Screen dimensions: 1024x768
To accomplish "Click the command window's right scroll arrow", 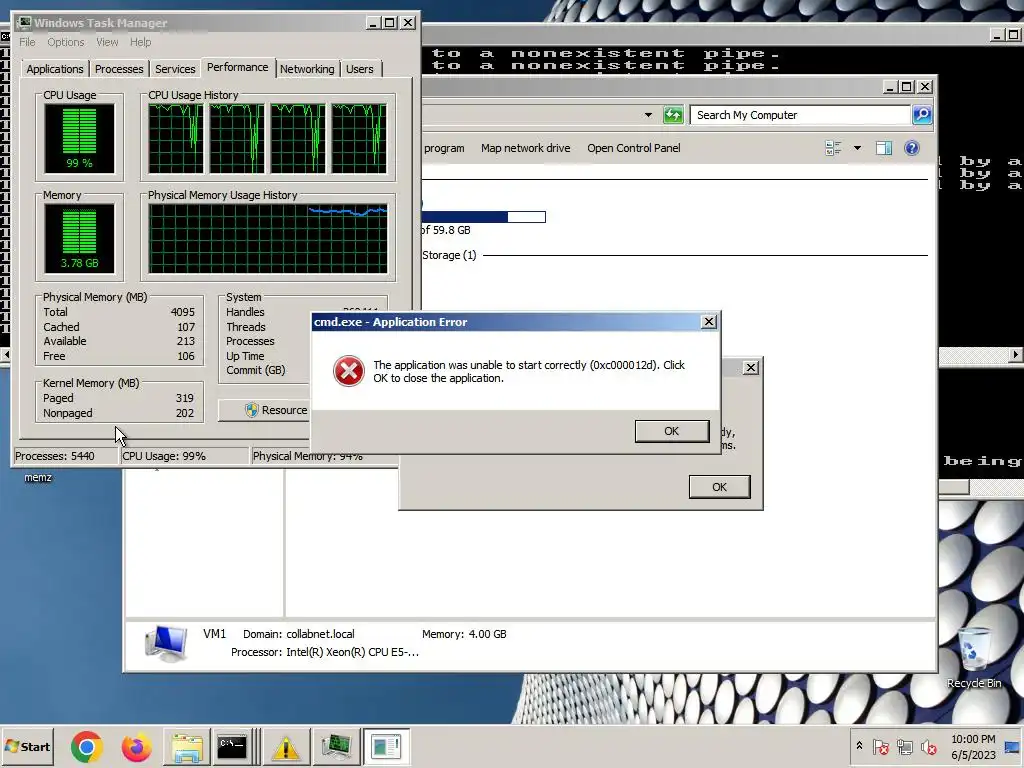I will pyautogui.click(x=1014, y=355).
